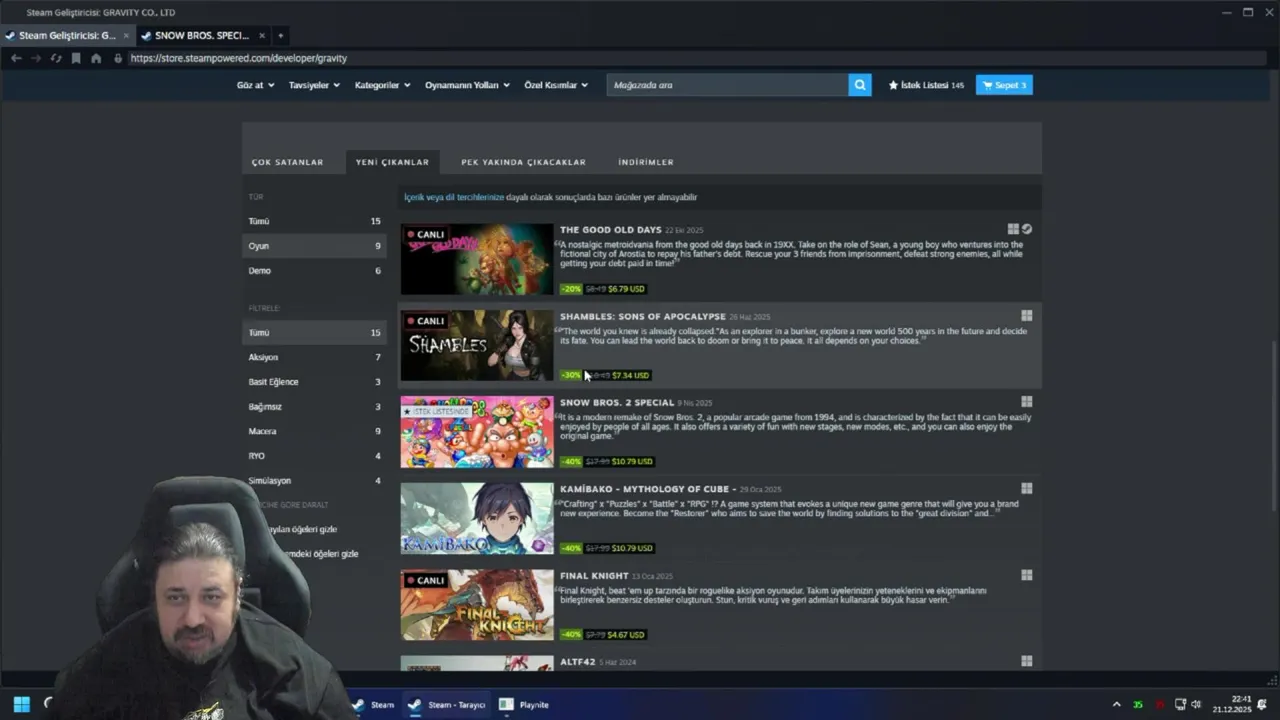1280x720 pixels.
Task: Click the green 35 tray indicator
Action: click(x=1138, y=705)
